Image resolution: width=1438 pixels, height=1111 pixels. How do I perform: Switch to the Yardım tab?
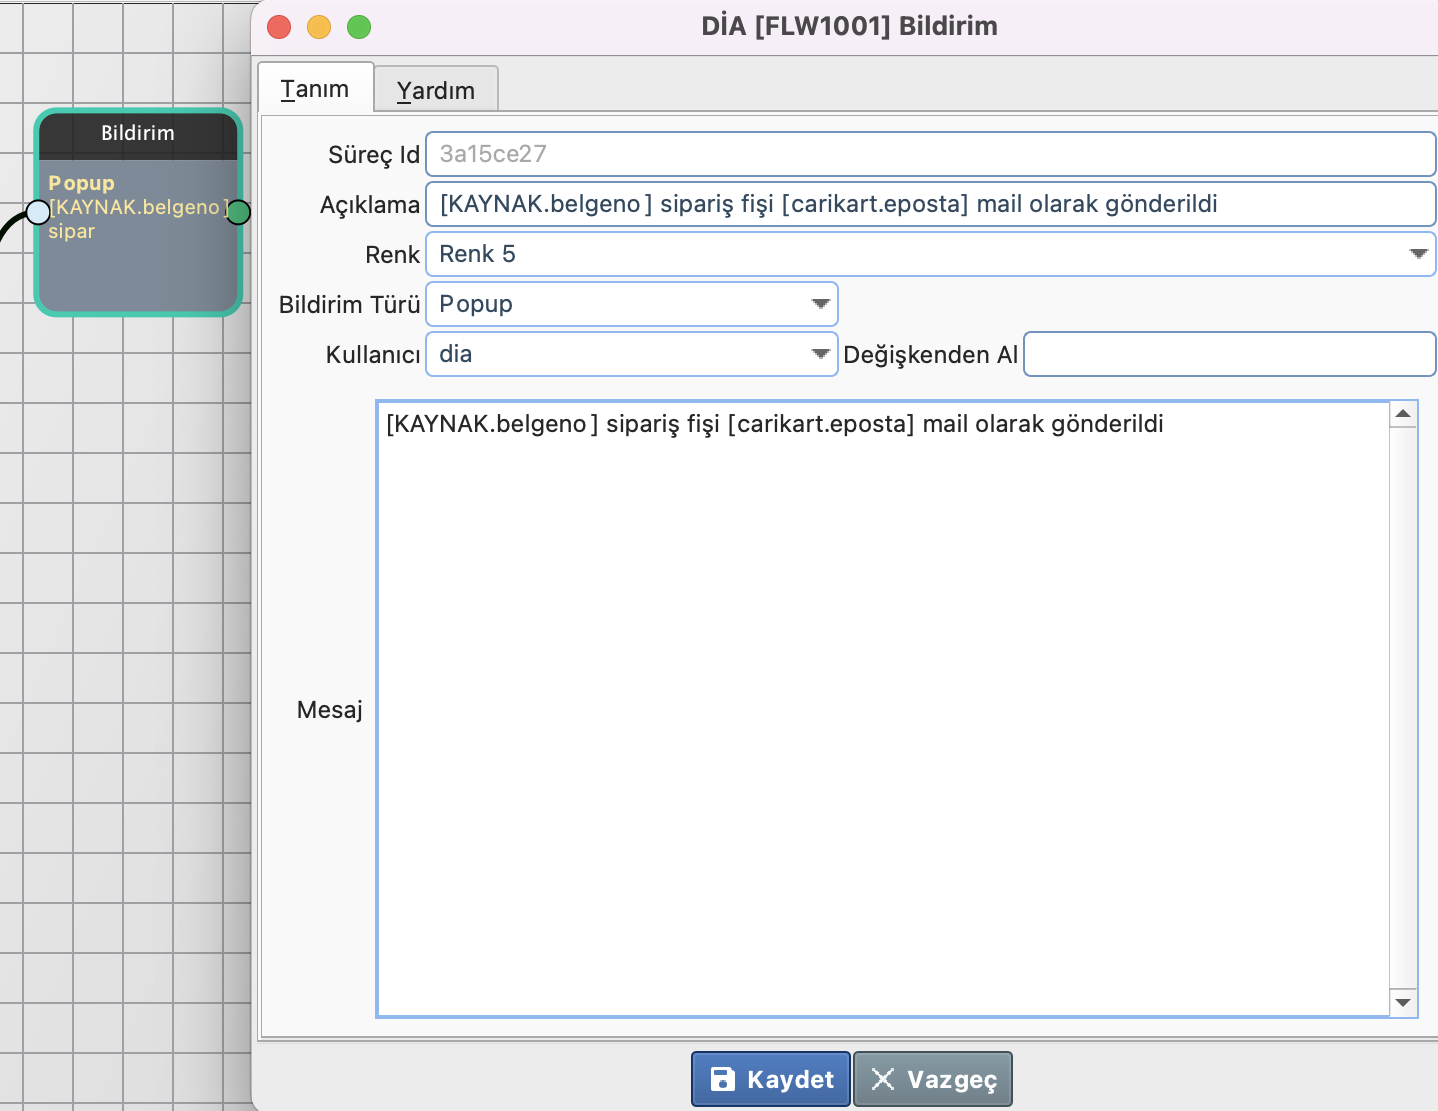[435, 90]
